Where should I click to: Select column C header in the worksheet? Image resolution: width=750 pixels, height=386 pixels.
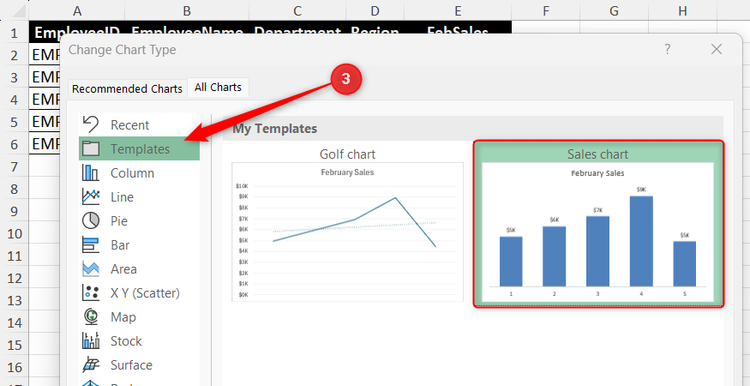tap(298, 11)
